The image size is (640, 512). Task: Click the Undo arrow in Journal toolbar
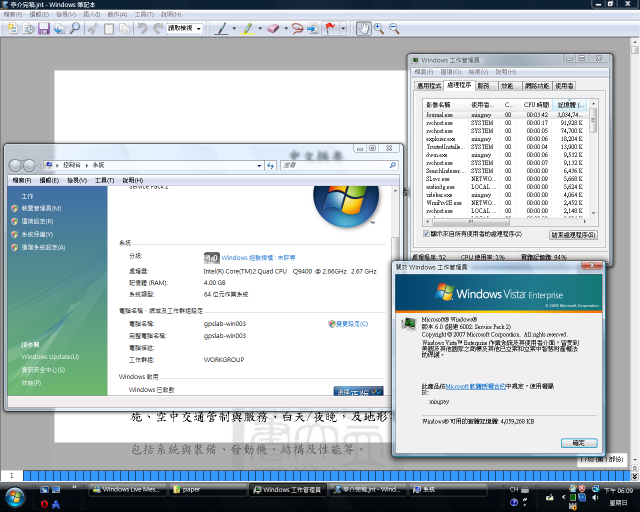(x=142, y=29)
